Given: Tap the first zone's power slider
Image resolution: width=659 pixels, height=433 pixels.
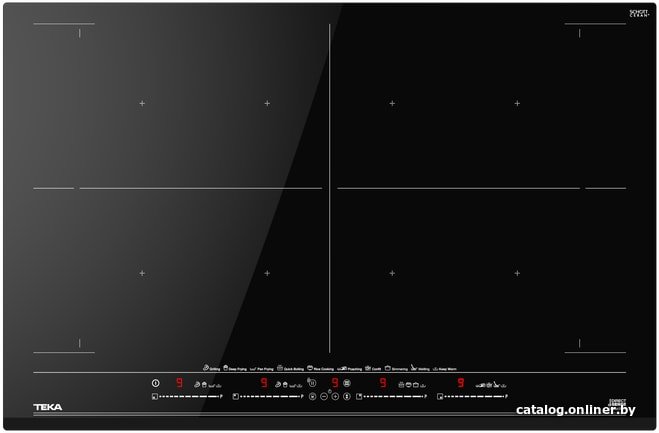Looking at the screenshot, I should (x=189, y=396).
